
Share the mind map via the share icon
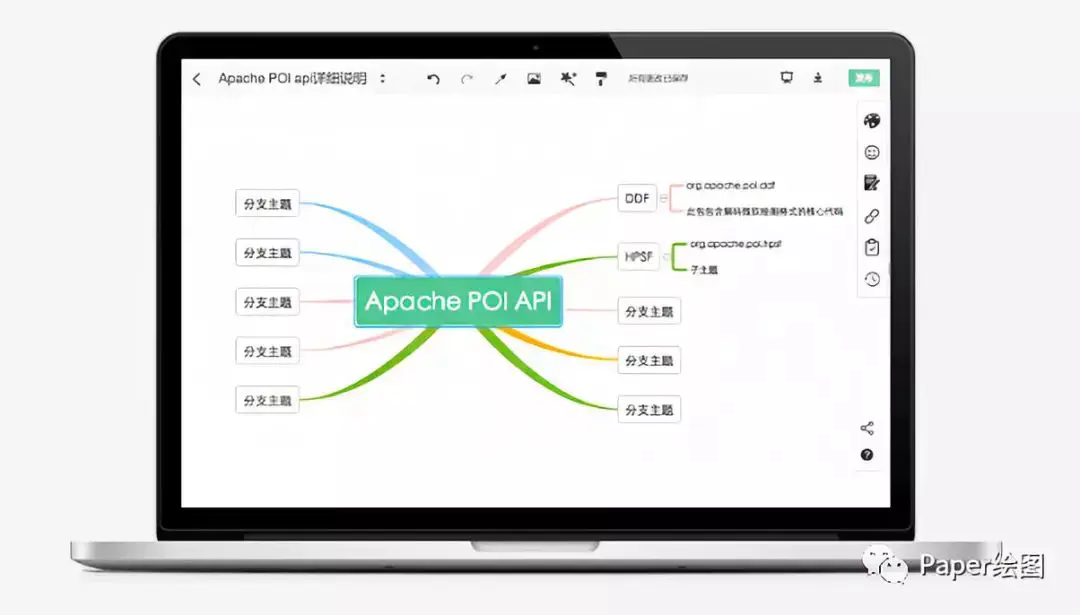point(866,427)
